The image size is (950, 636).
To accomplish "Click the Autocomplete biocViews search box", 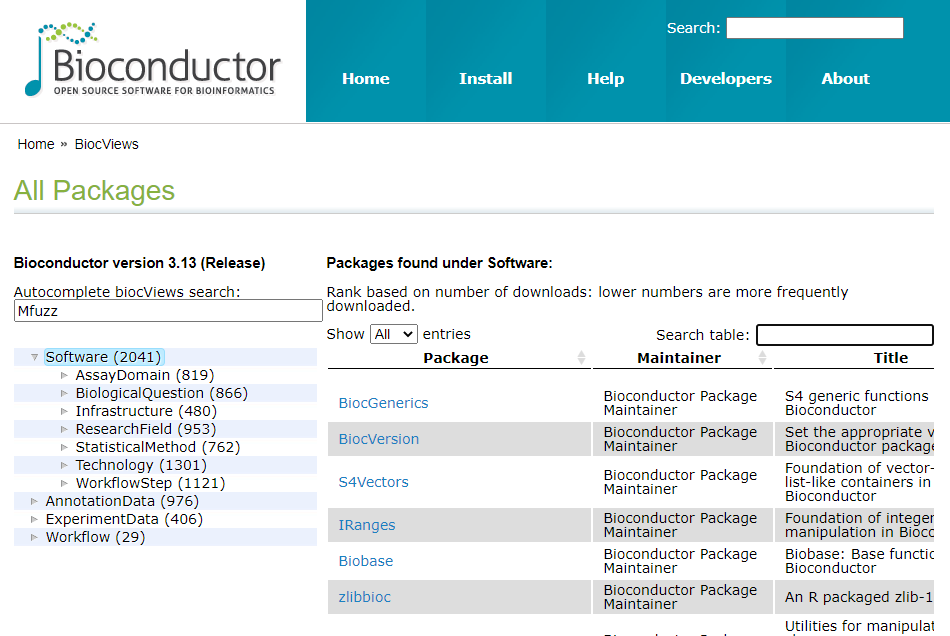I will tap(168, 311).
